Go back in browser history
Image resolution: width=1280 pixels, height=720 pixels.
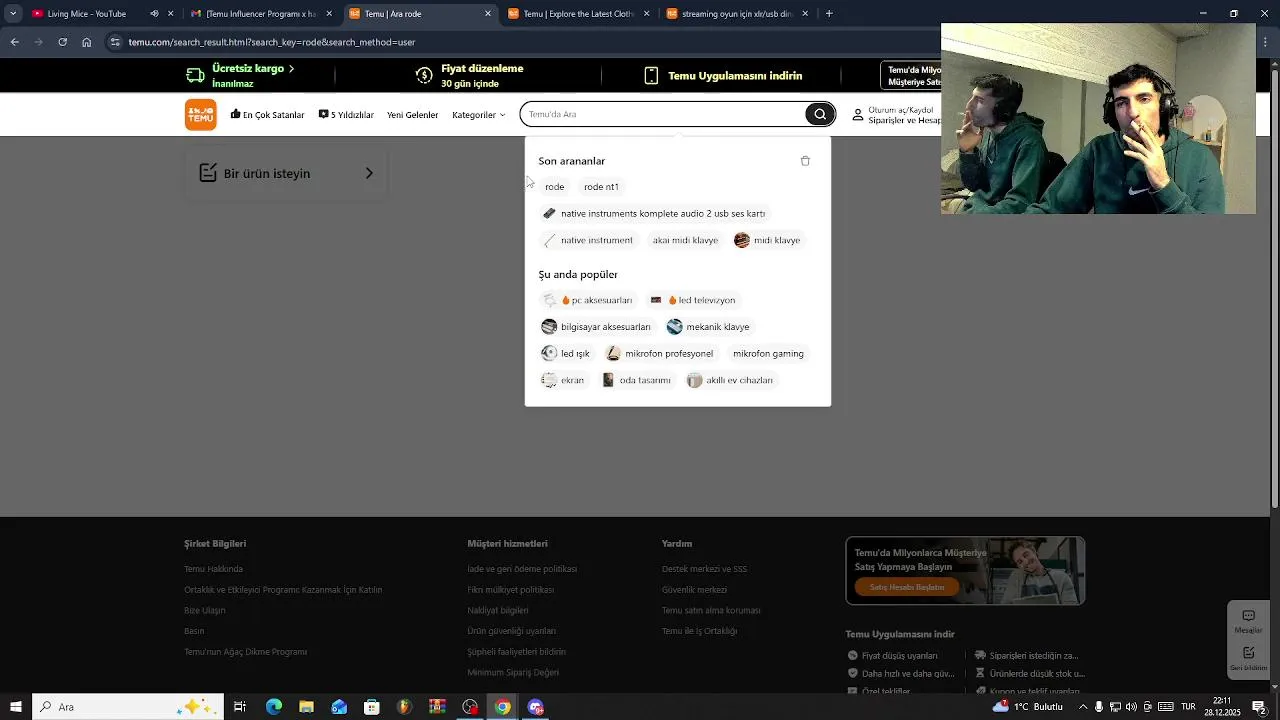[x=14, y=42]
